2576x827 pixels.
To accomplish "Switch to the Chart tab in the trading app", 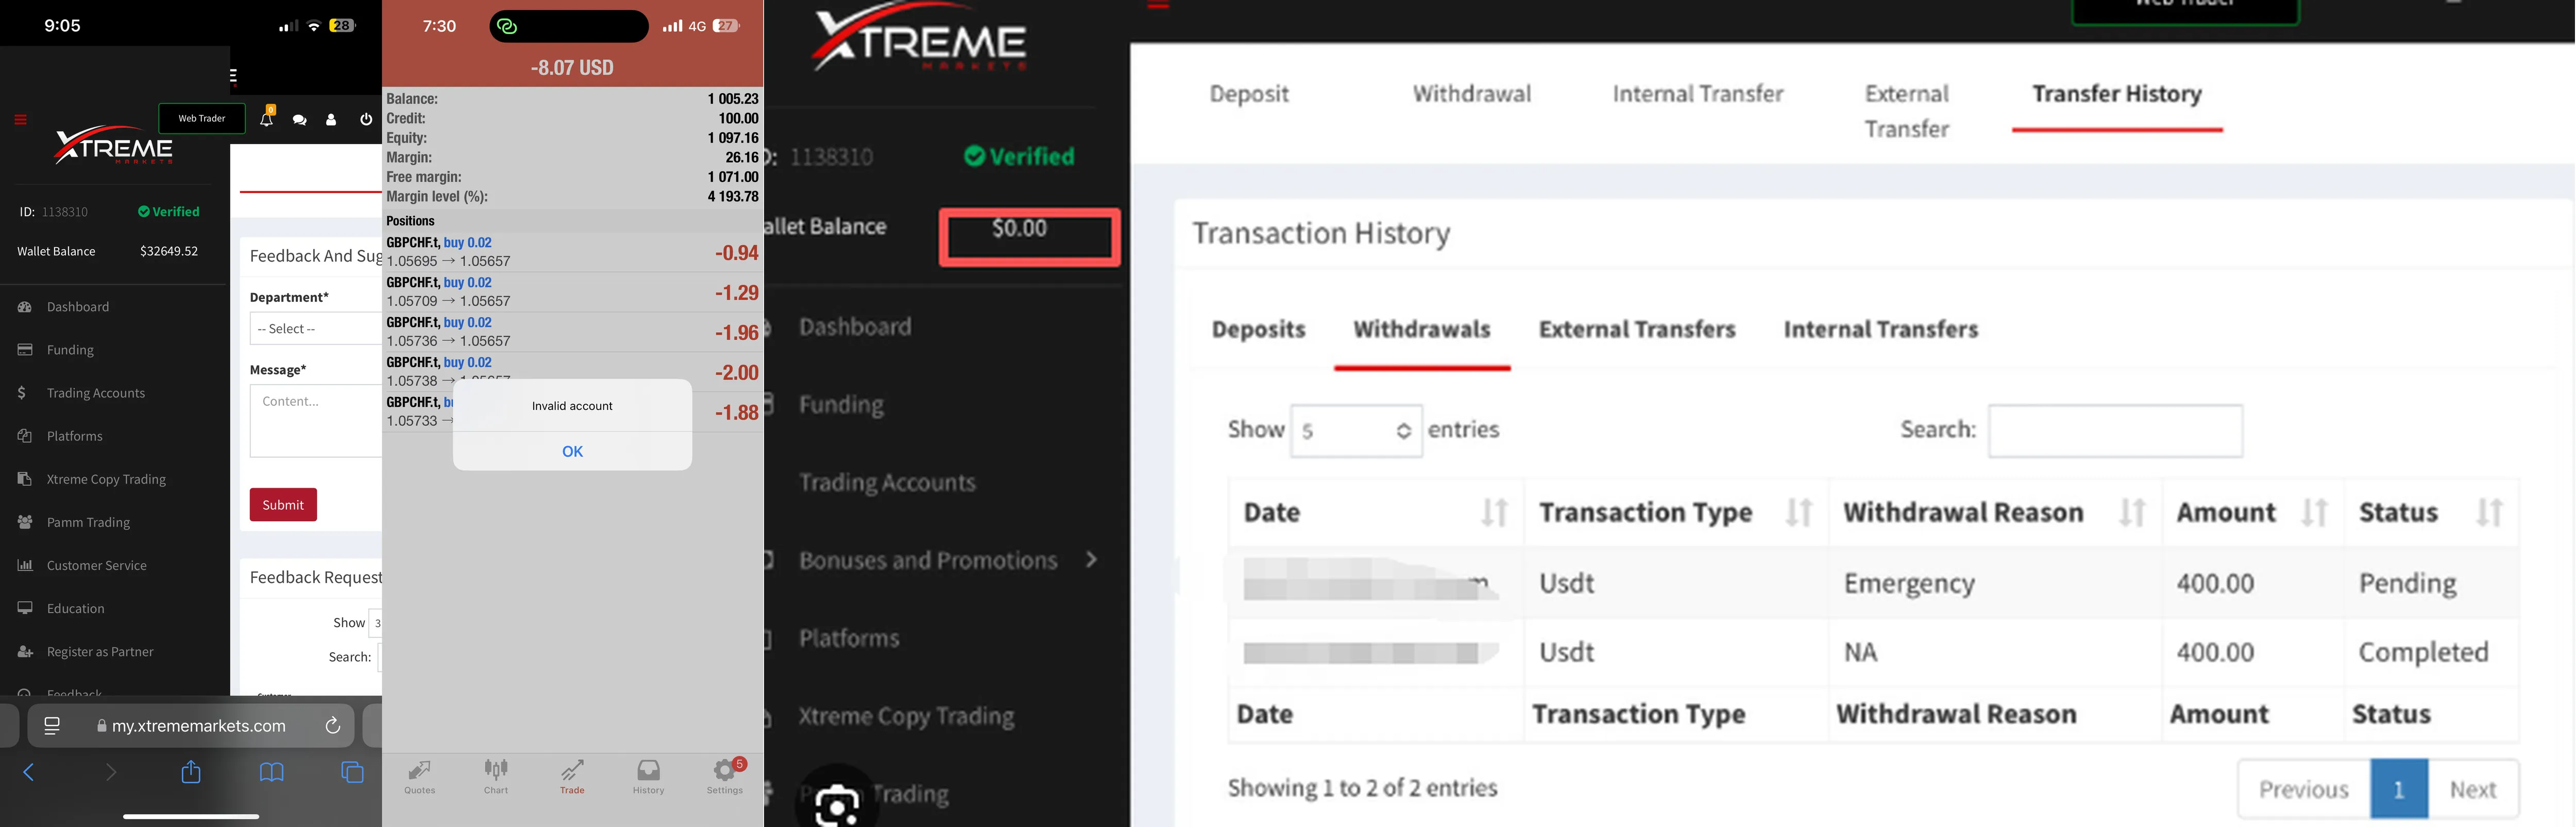I will pos(496,776).
